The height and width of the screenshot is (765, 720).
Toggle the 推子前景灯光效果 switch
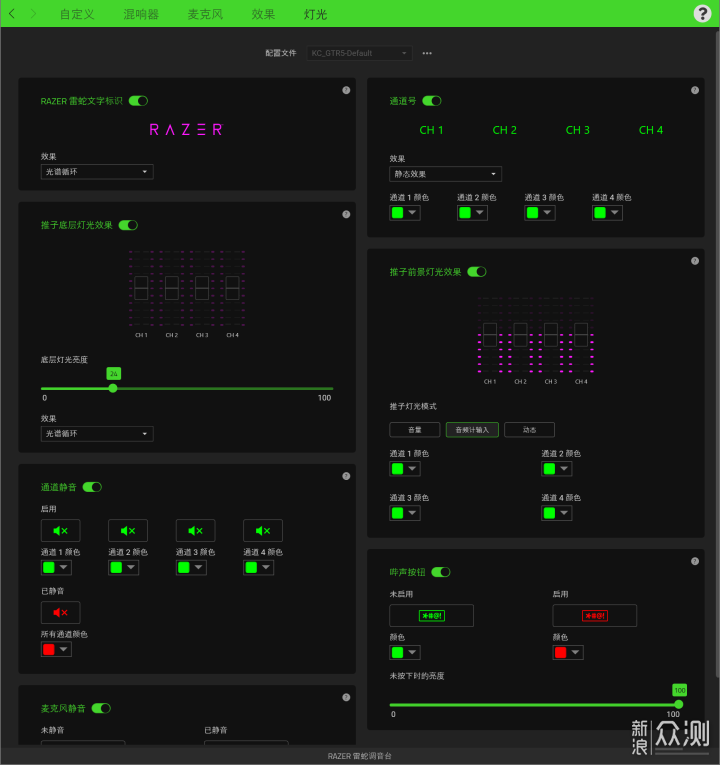pos(477,272)
